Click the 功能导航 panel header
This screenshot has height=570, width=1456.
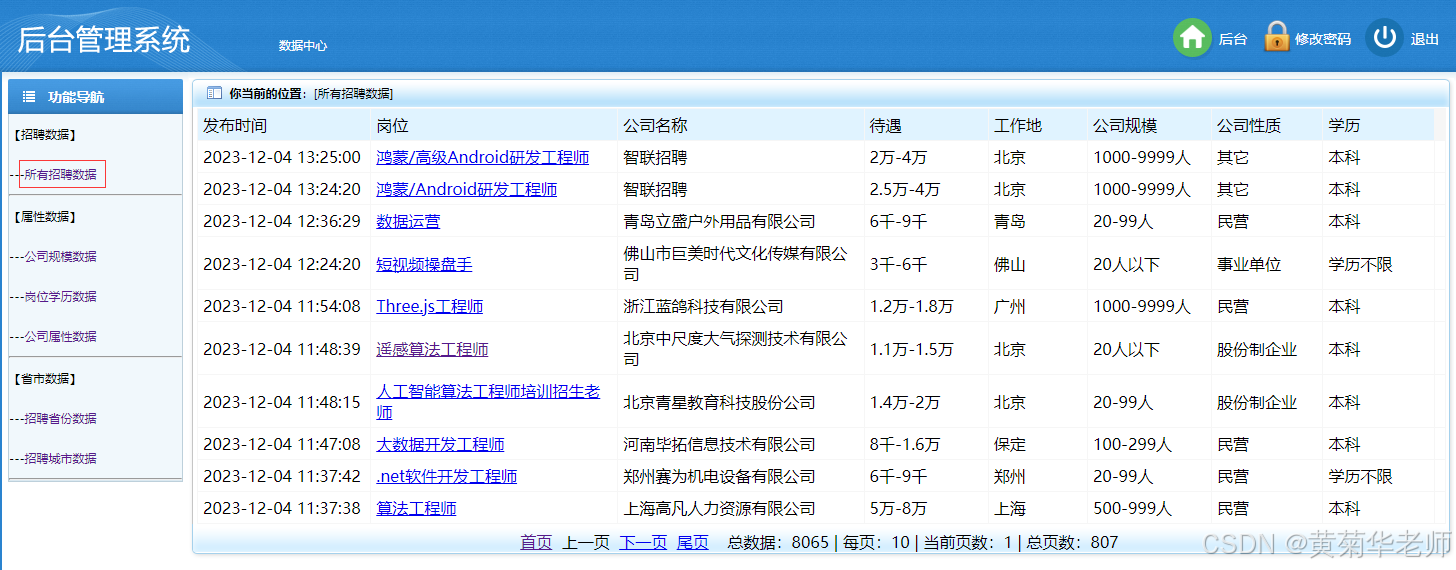click(x=96, y=97)
